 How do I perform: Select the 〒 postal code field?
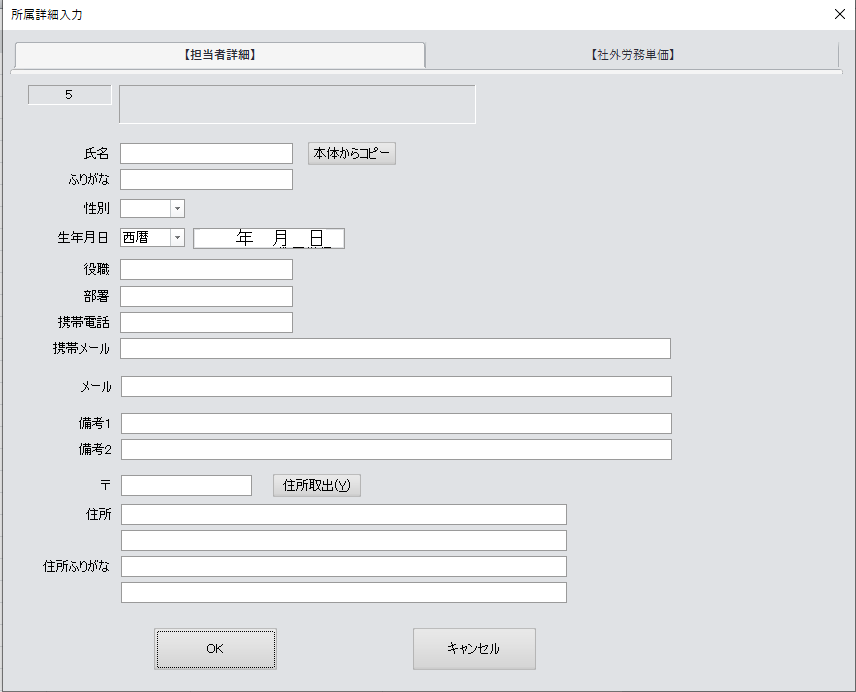point(186,485)
